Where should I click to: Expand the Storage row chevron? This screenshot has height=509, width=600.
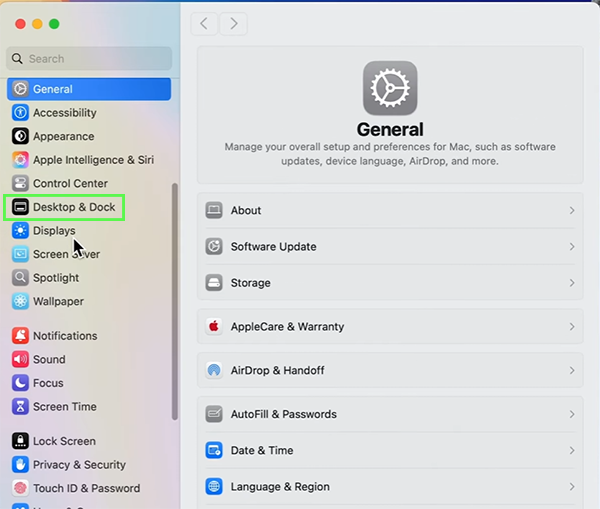pos(572,283)
